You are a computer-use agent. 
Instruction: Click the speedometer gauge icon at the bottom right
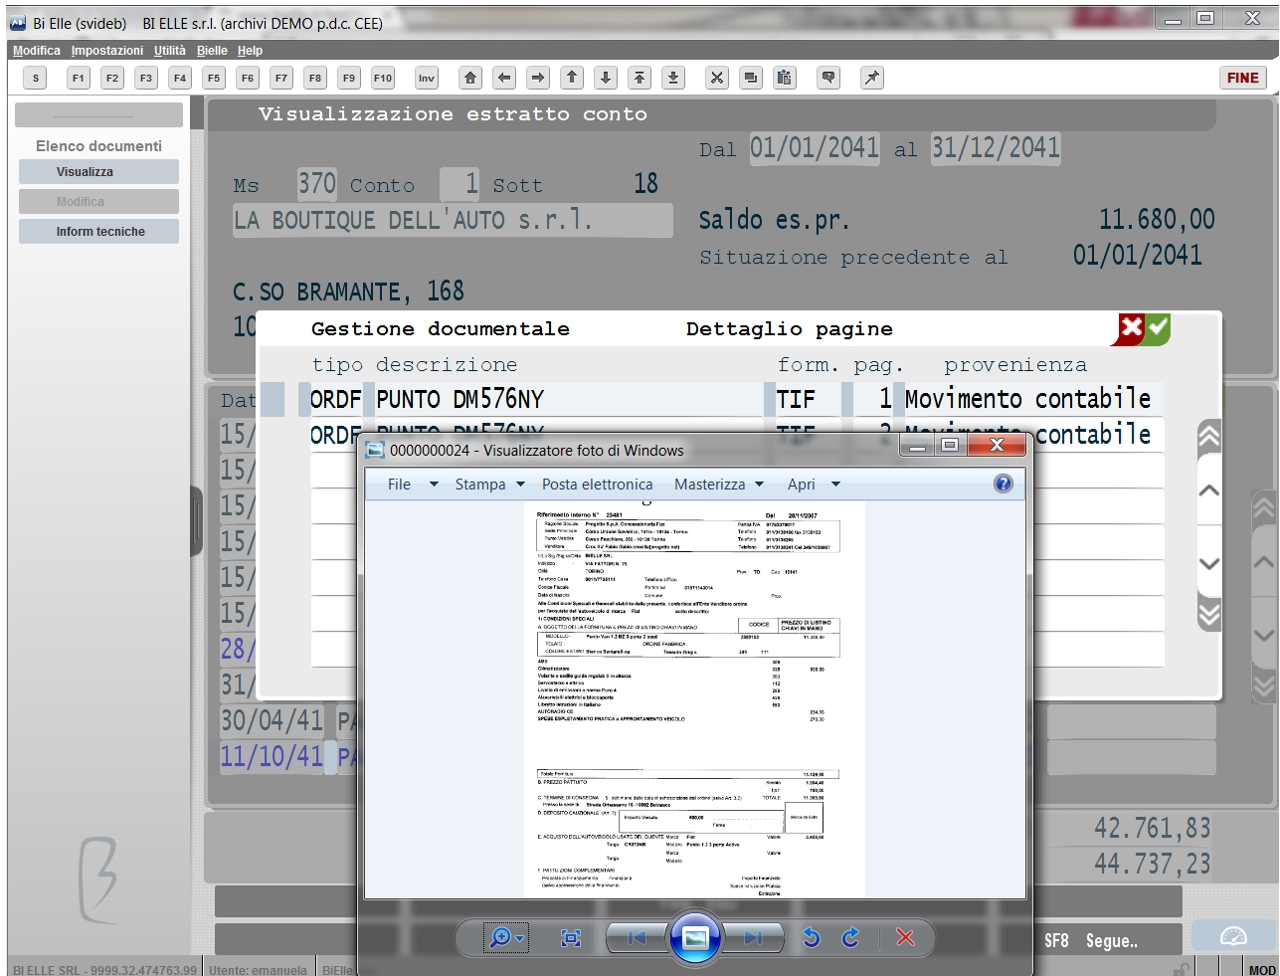point(1234,937)
